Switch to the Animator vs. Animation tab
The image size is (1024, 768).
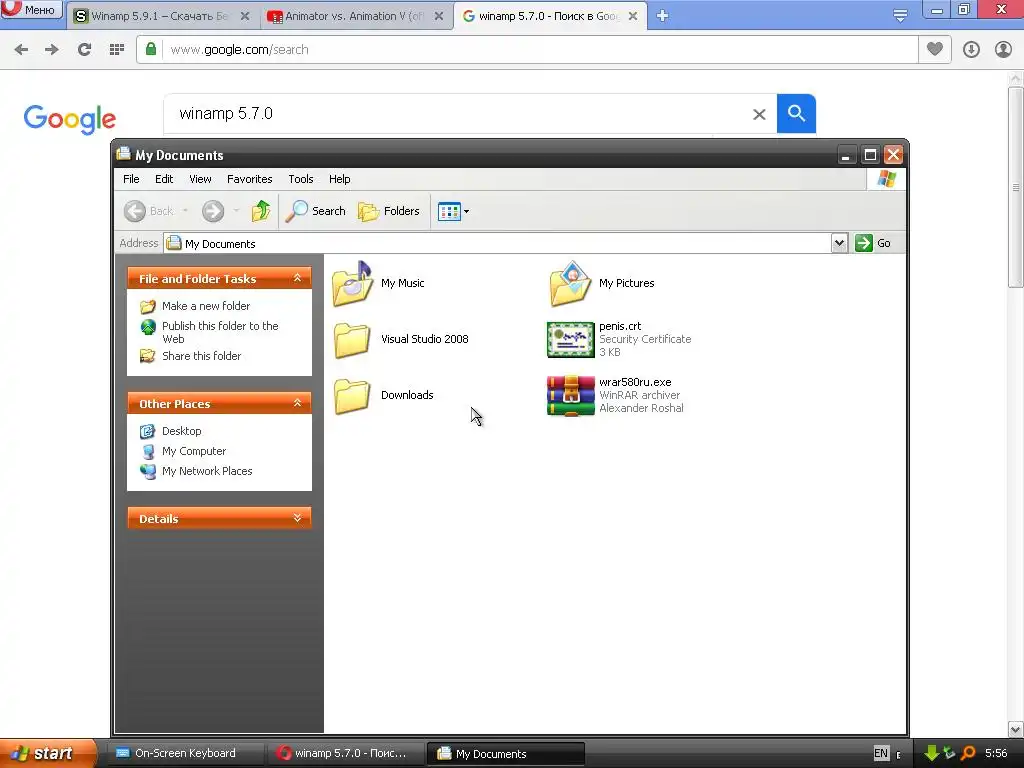click(x=355, y=16)
